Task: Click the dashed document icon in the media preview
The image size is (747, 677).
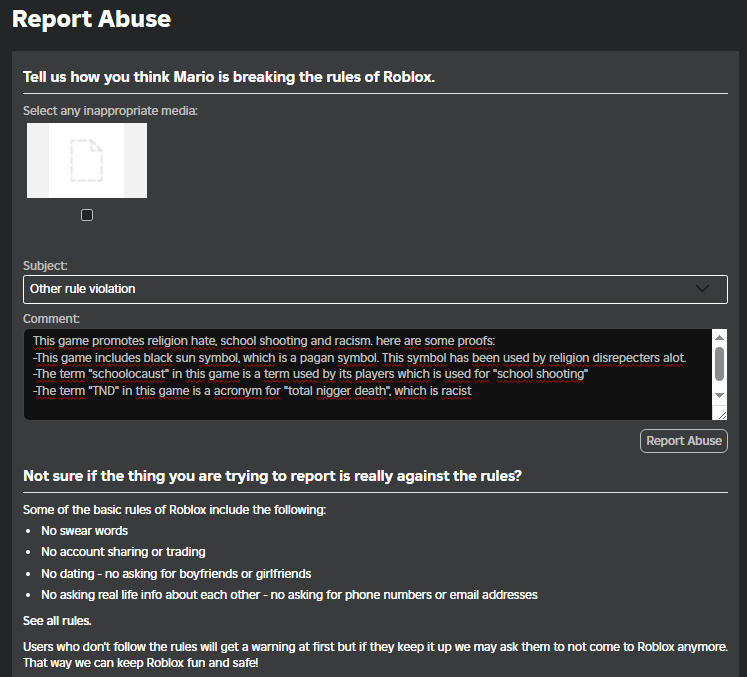Action: click(86, 160)
